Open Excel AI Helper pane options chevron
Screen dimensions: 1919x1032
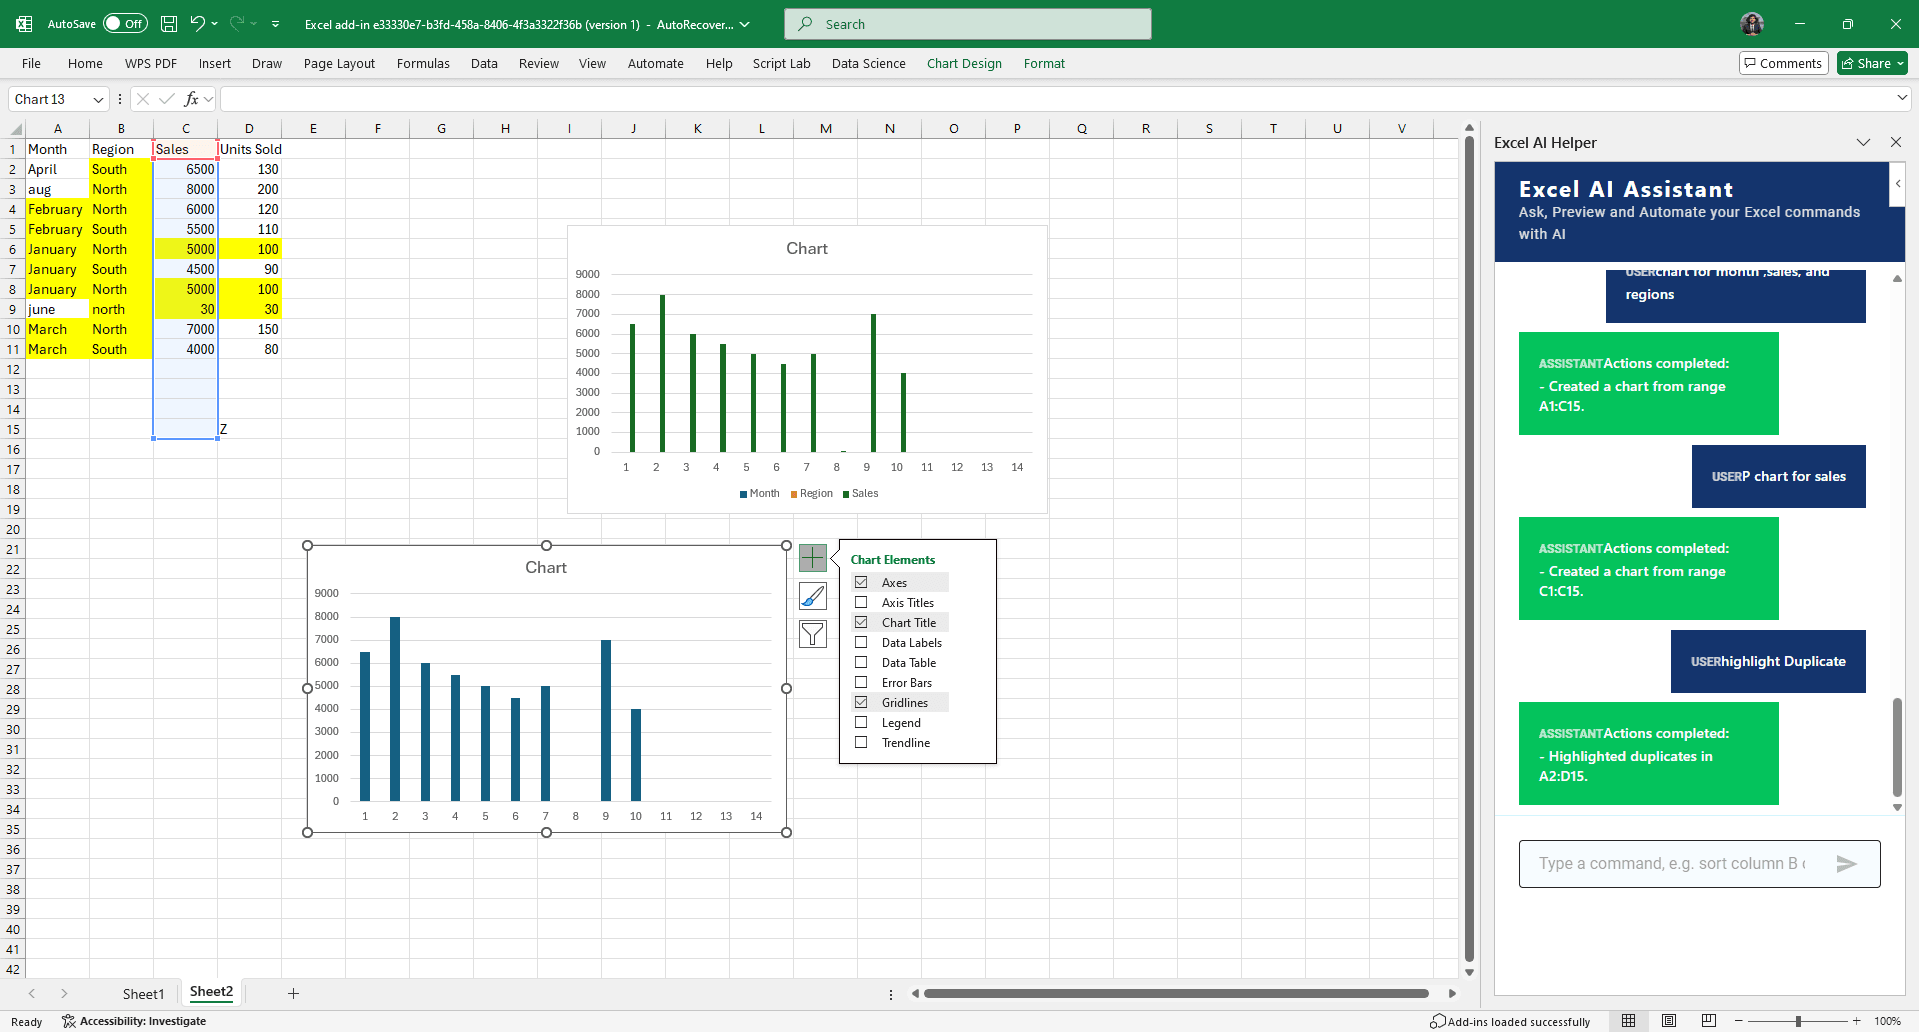click(1863, 142)
